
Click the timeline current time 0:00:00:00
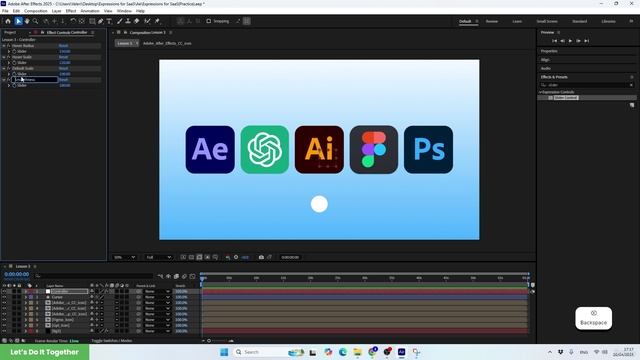point(17,274)
